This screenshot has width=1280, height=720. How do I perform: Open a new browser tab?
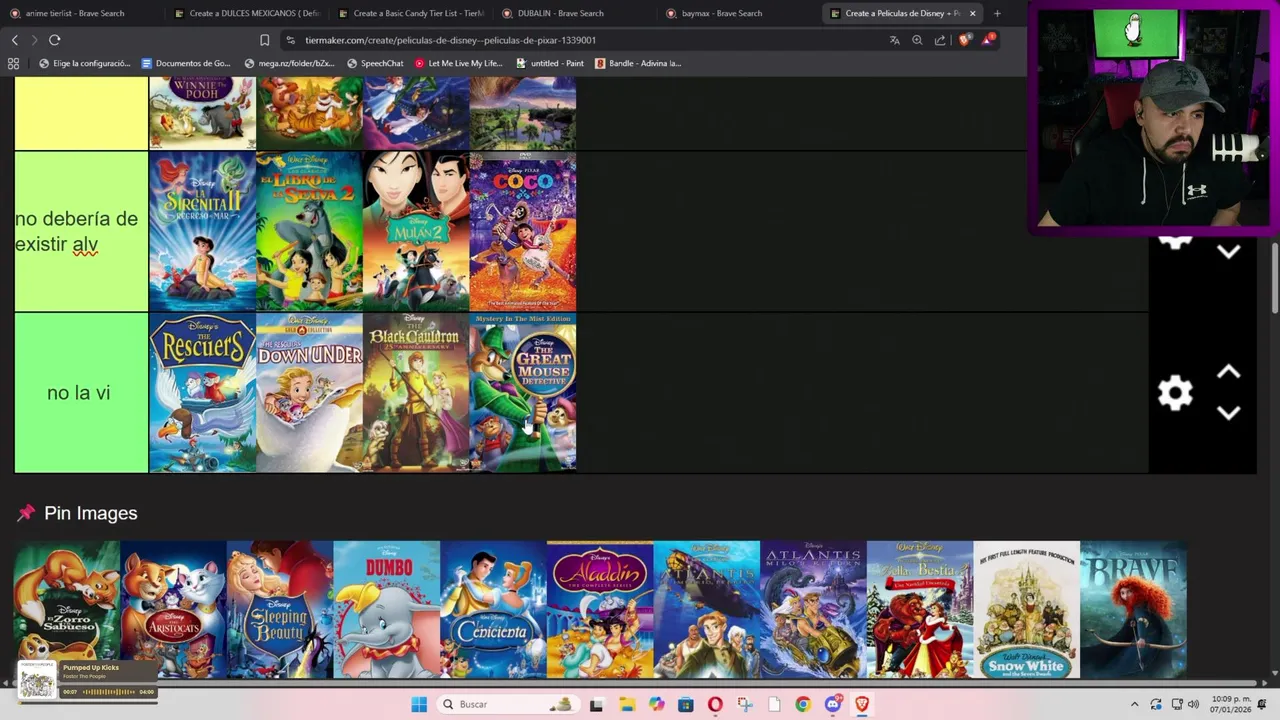click(997, 13)
